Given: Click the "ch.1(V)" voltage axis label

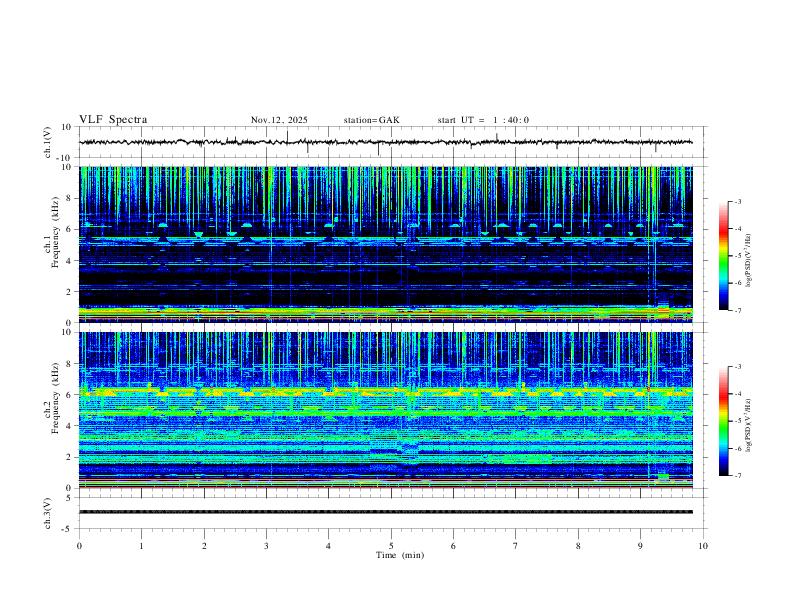Looking at the screenshot, I should (x=48, y=142).
